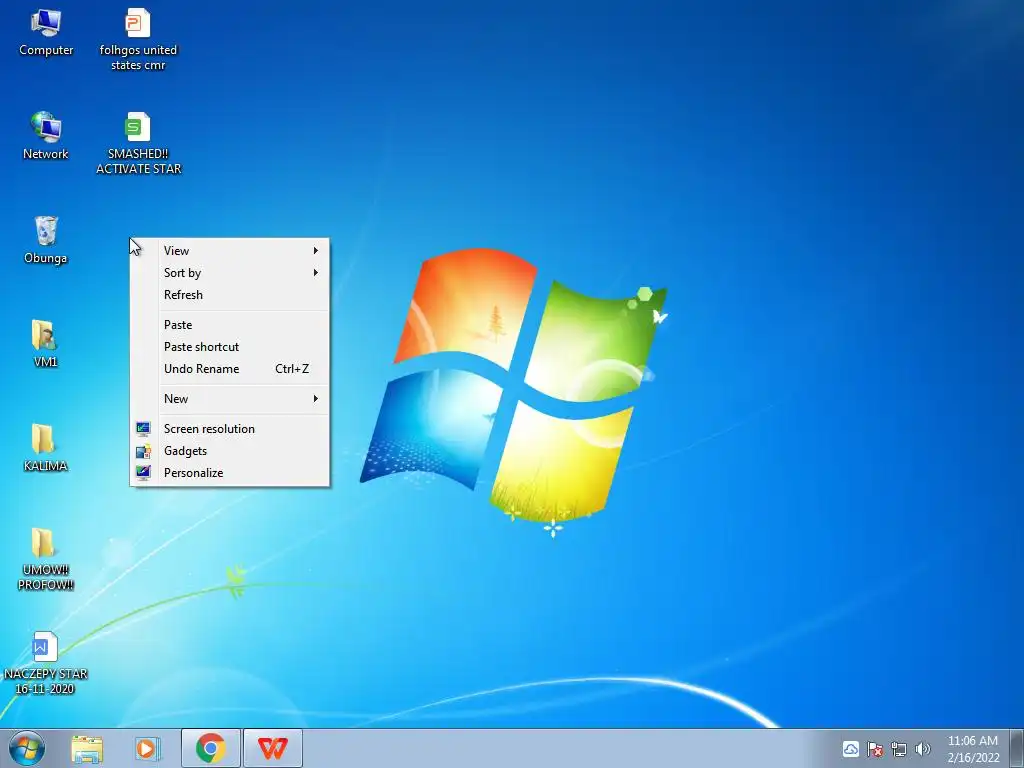Choose New in the context menu
The height and width of the screenshot is (768, 1024).
coord(229,399)
